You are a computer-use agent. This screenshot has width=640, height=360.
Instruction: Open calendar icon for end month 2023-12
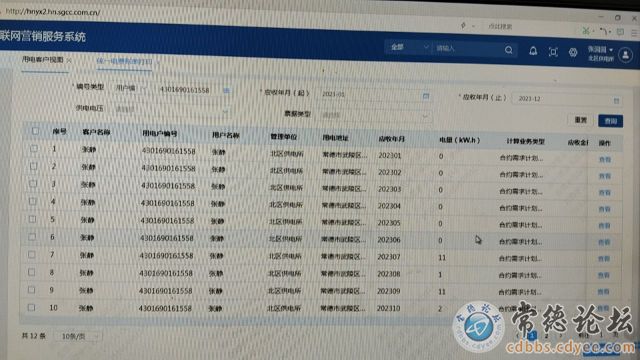(616, 100)
